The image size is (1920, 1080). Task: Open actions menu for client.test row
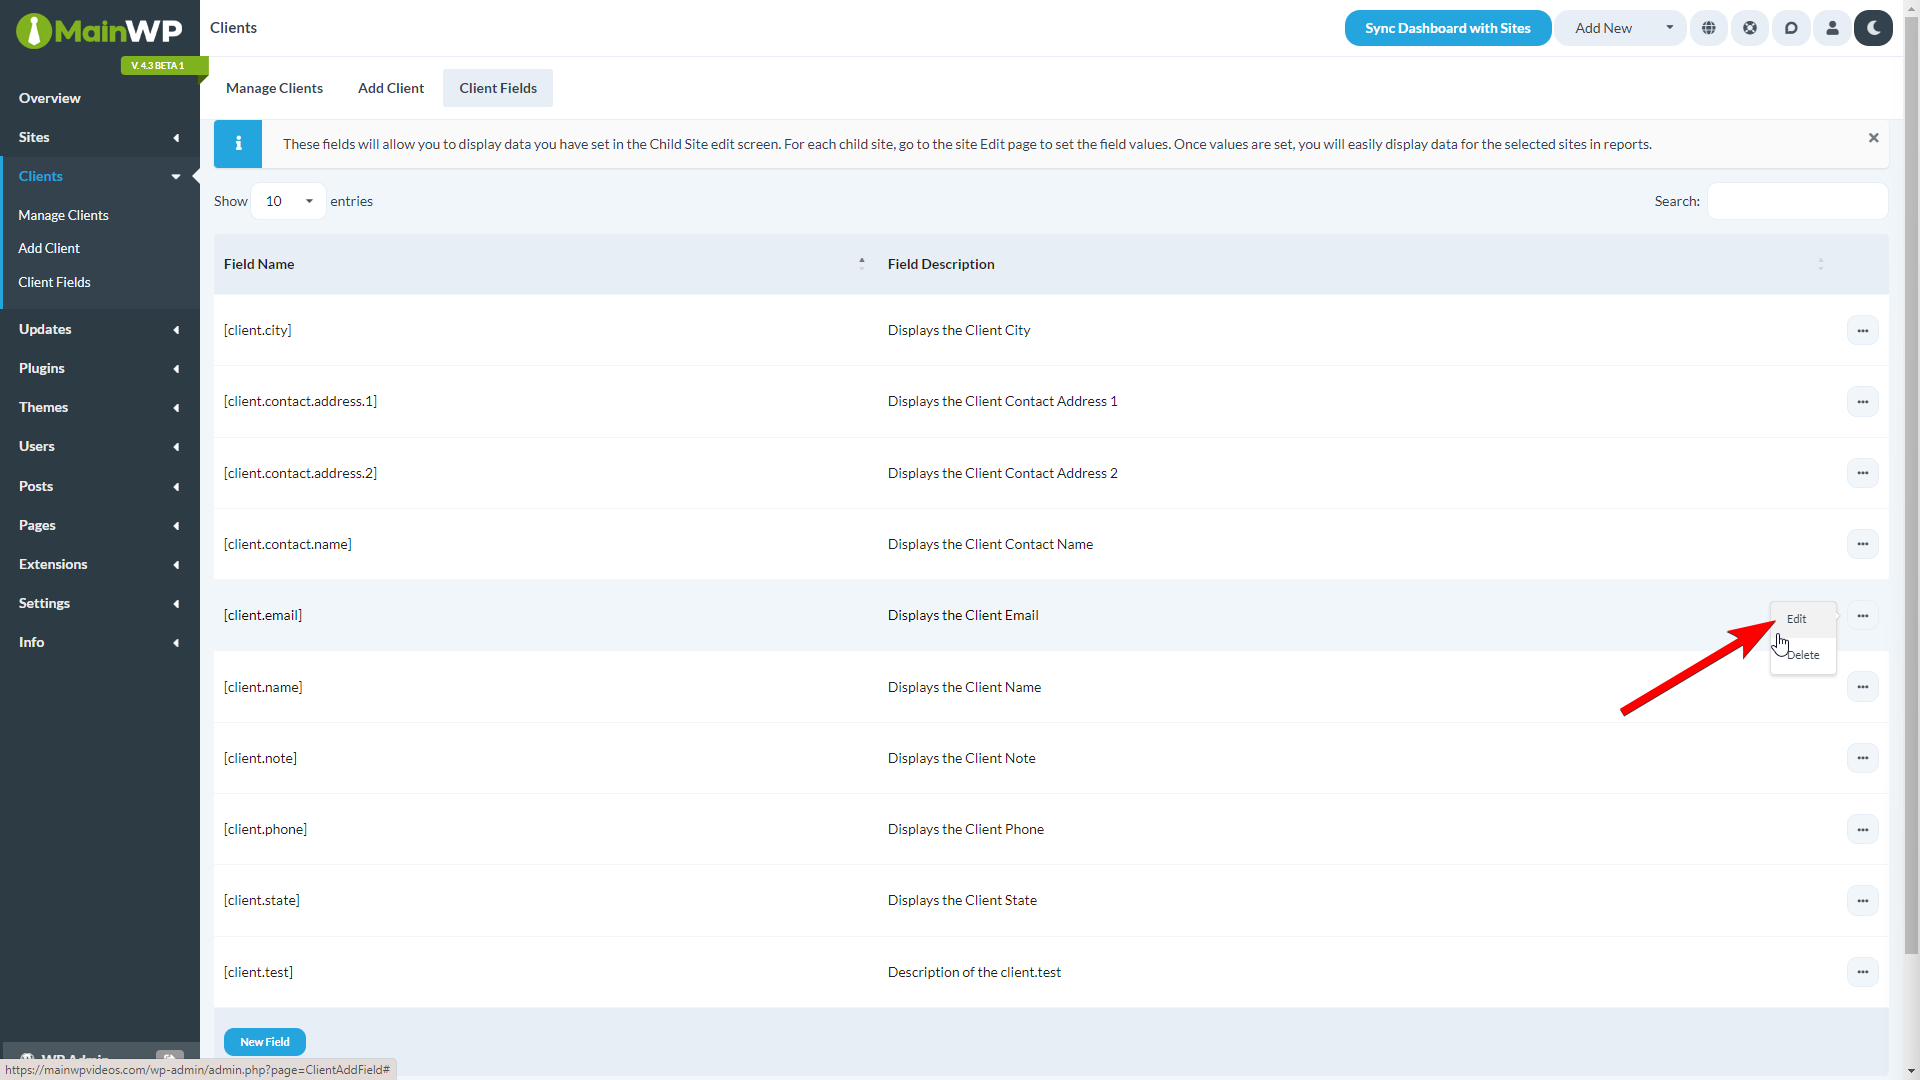point(1862,972)
